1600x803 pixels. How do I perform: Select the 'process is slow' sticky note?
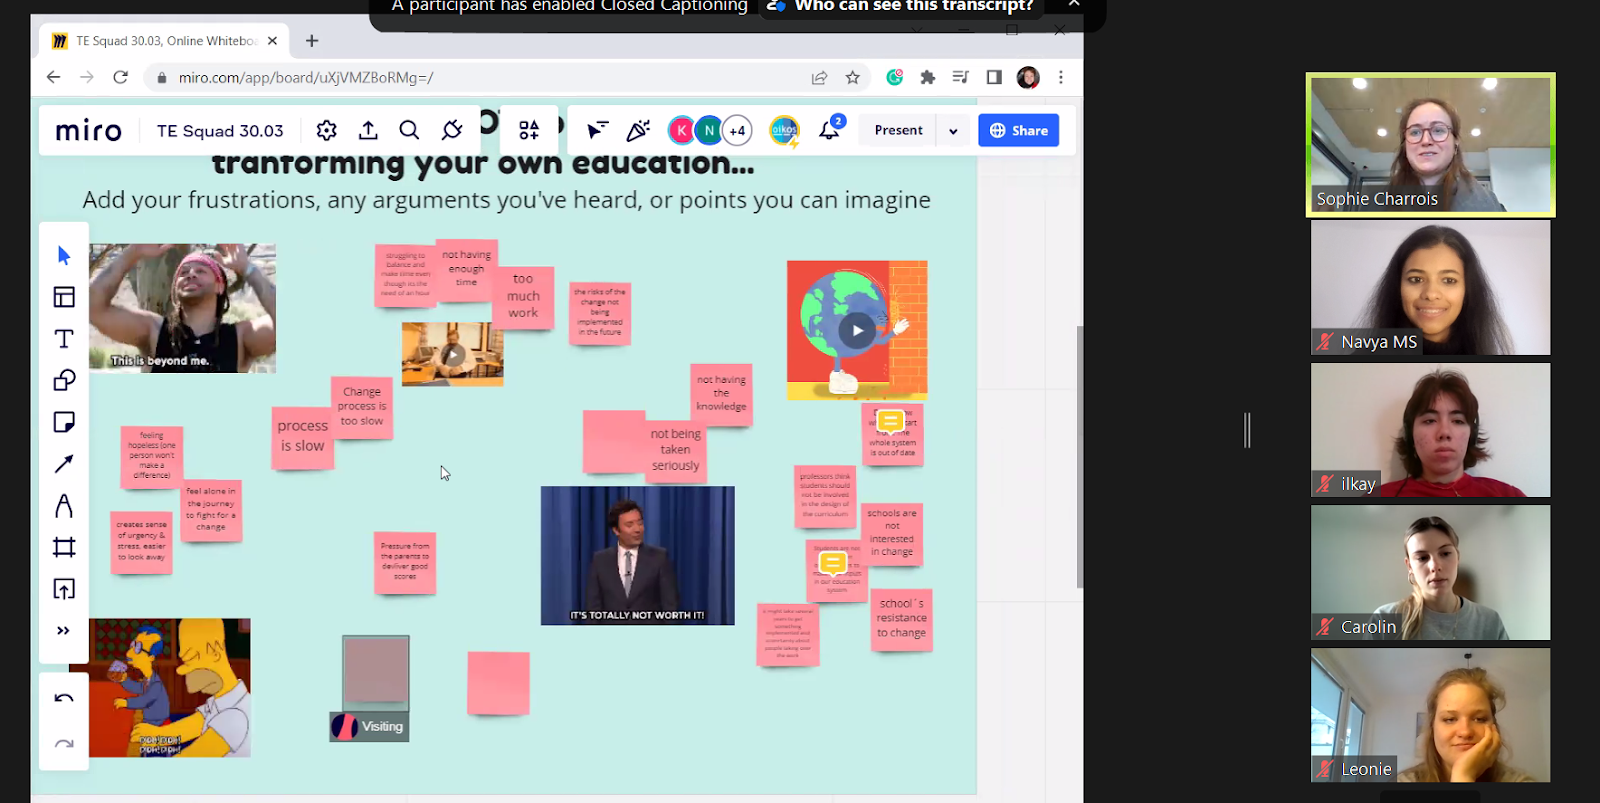(302, 436)
